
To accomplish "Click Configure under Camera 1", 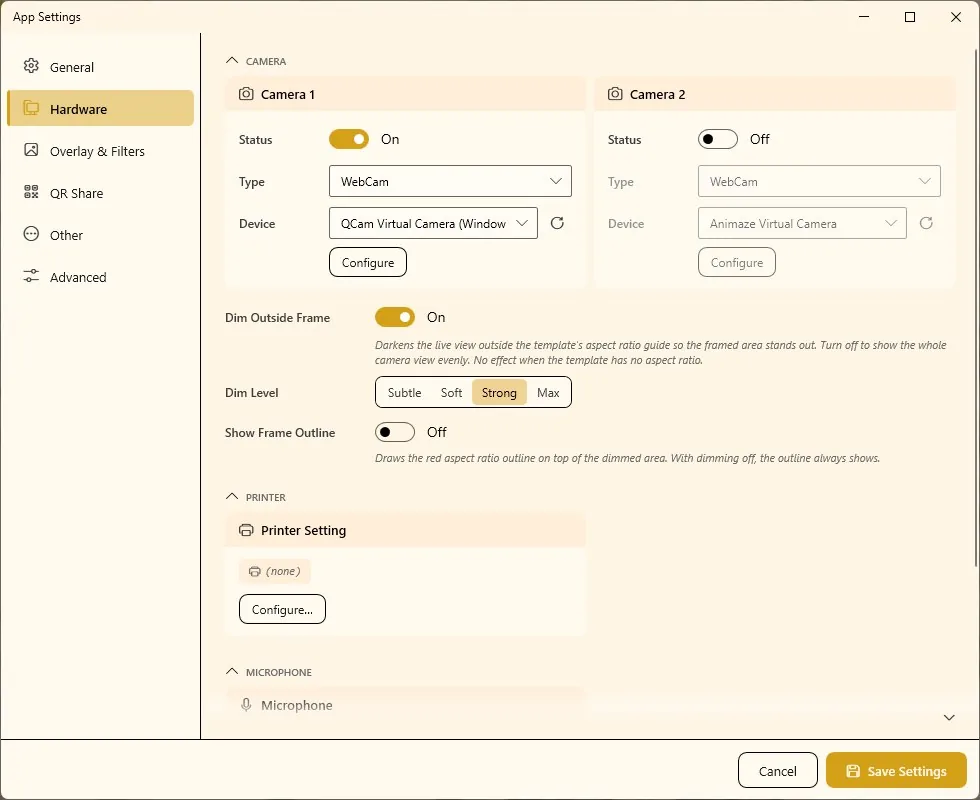I will 368,262.
